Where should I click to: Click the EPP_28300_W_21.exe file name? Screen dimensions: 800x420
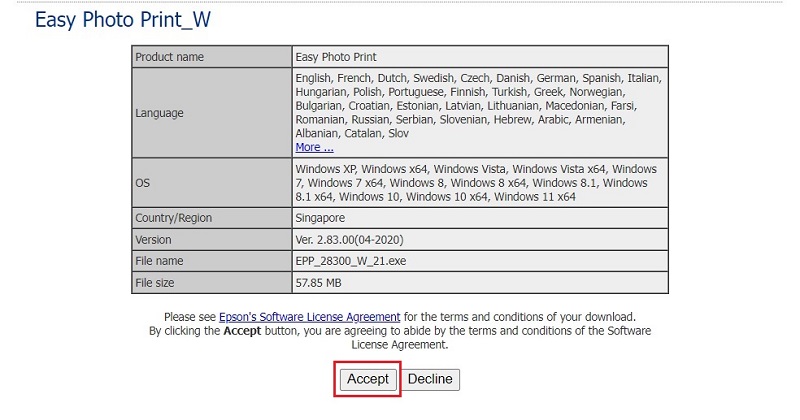pos(351,261)
